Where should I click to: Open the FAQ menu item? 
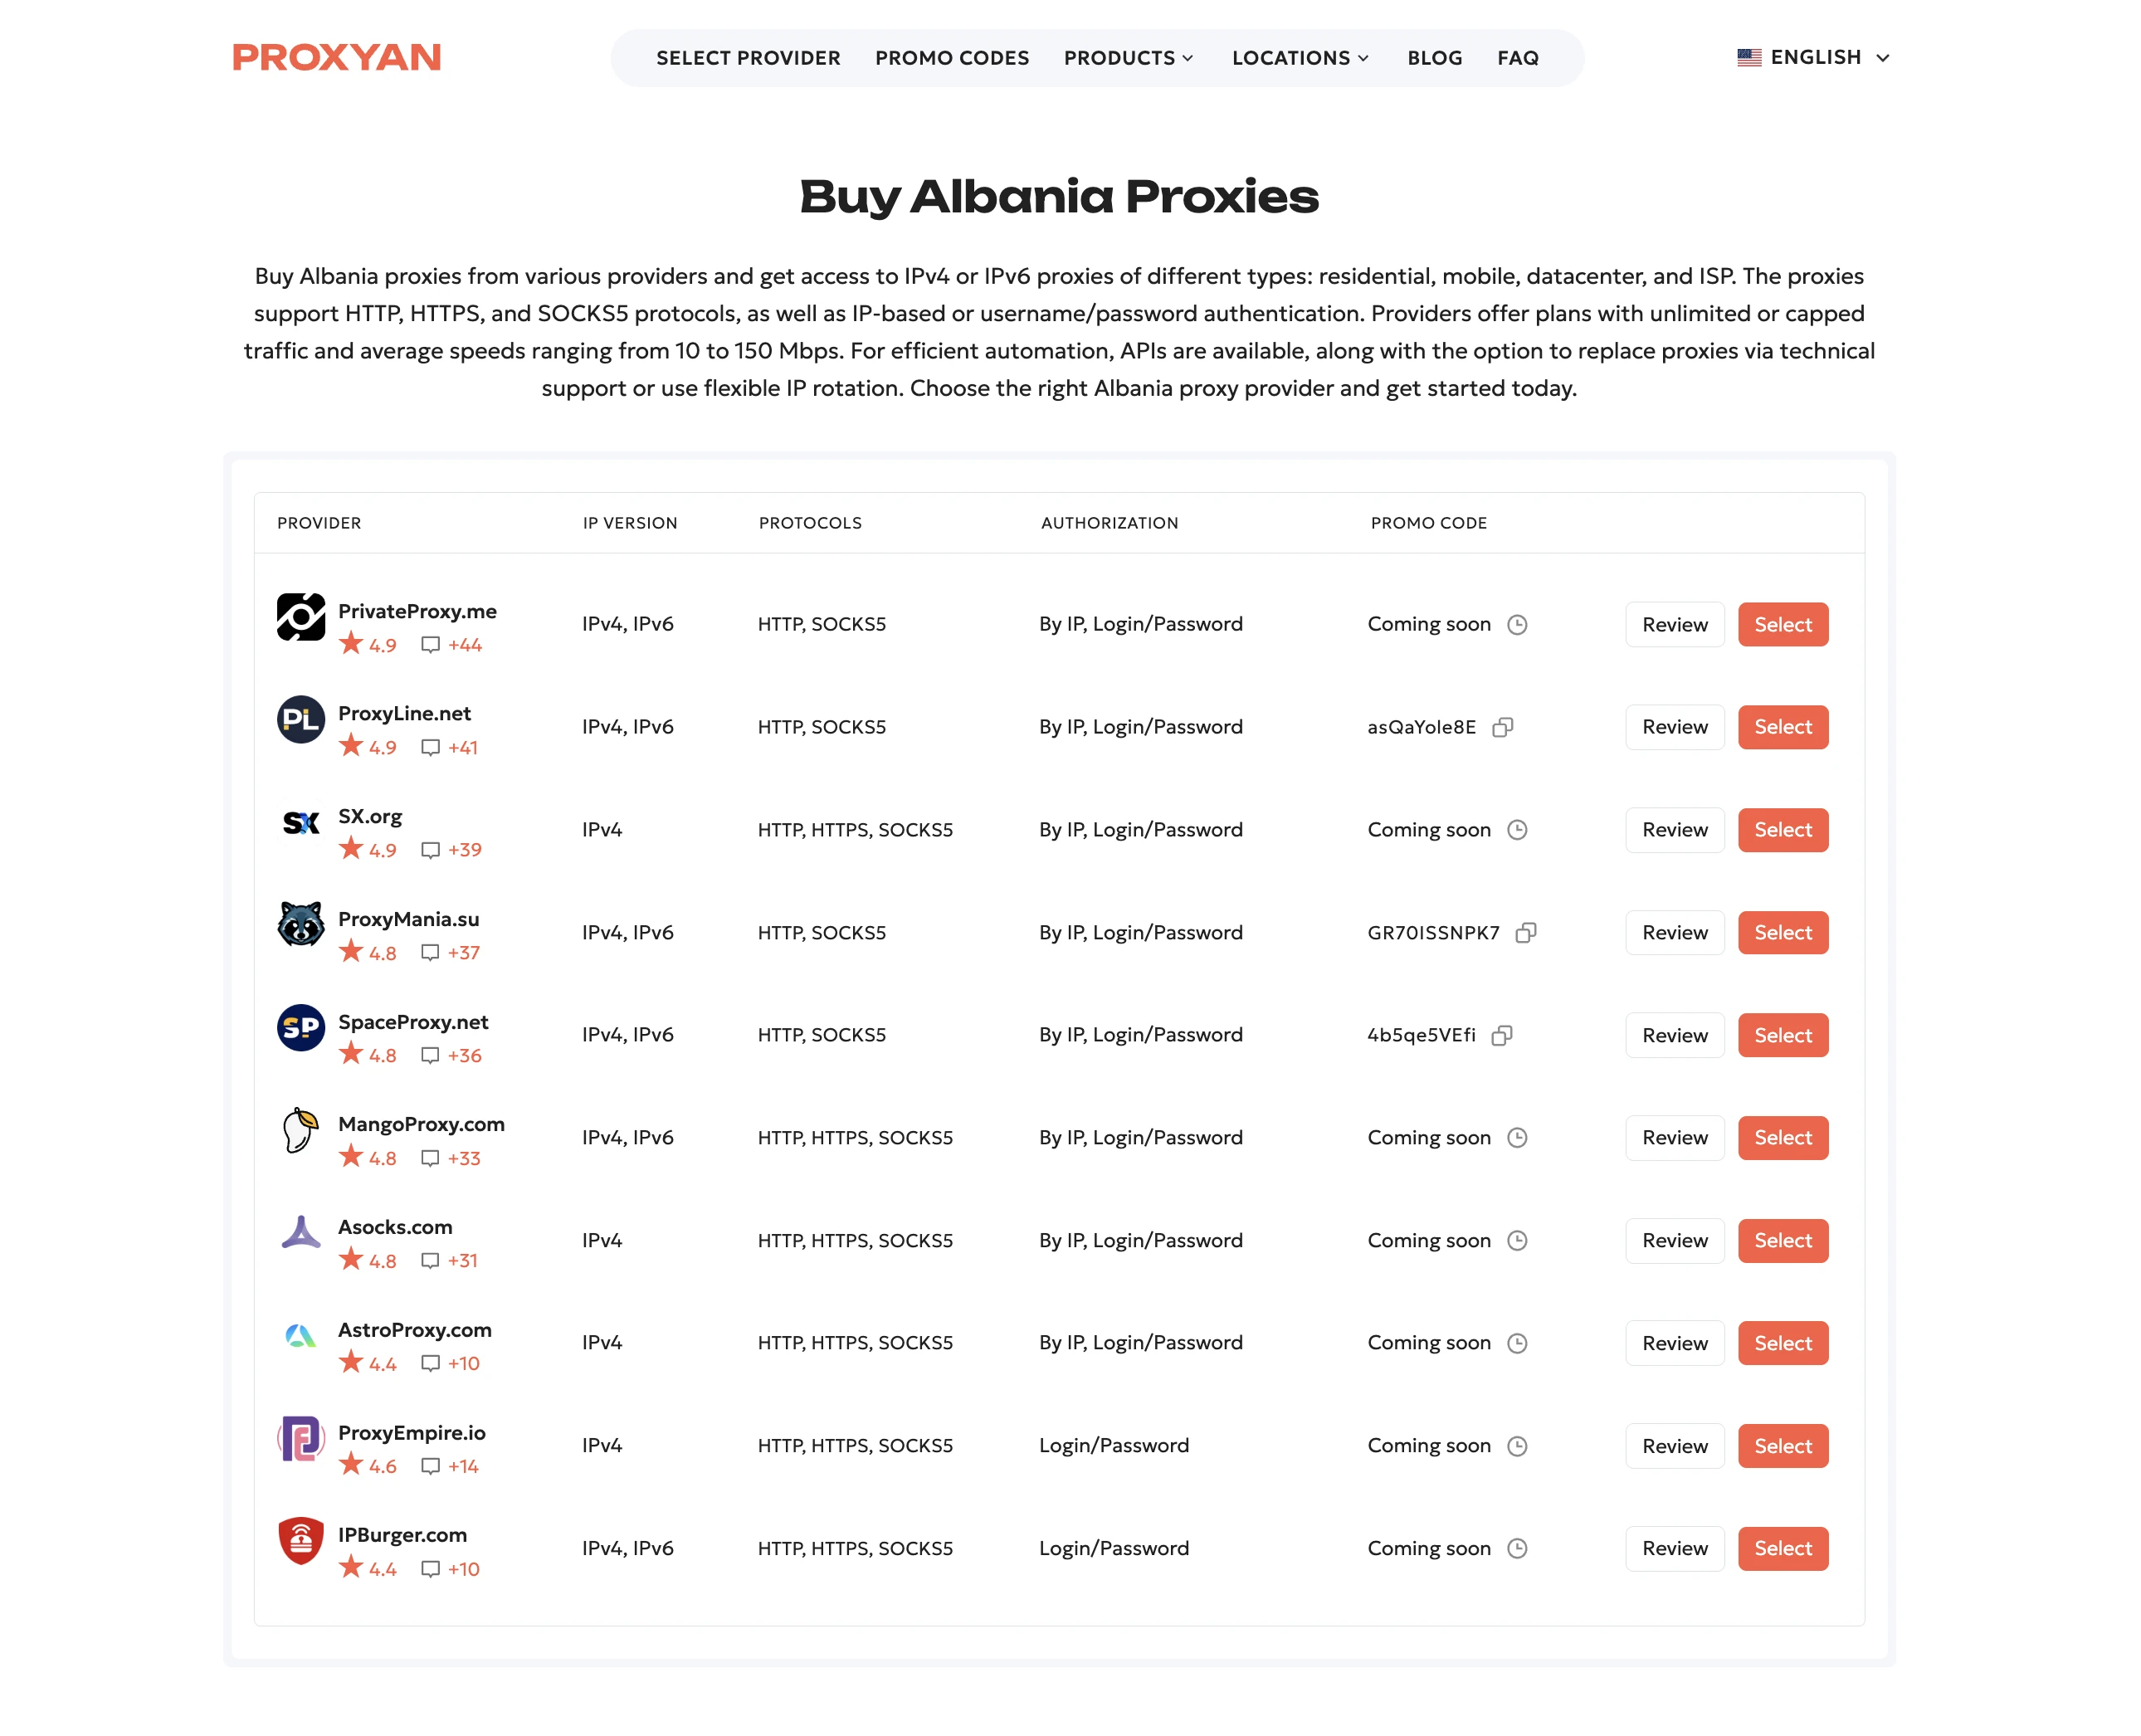pyautogui.click(x=1517, y=58)
